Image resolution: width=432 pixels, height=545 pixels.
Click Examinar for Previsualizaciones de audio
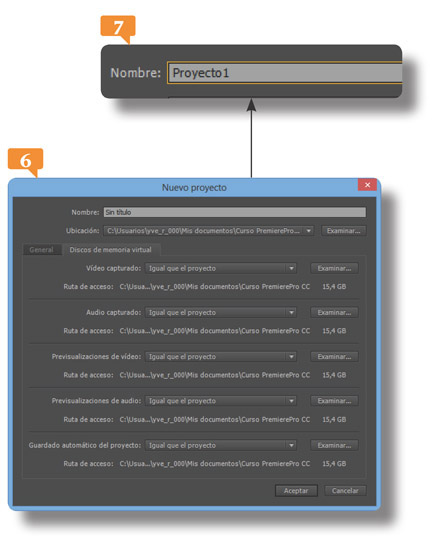(334, 401)
